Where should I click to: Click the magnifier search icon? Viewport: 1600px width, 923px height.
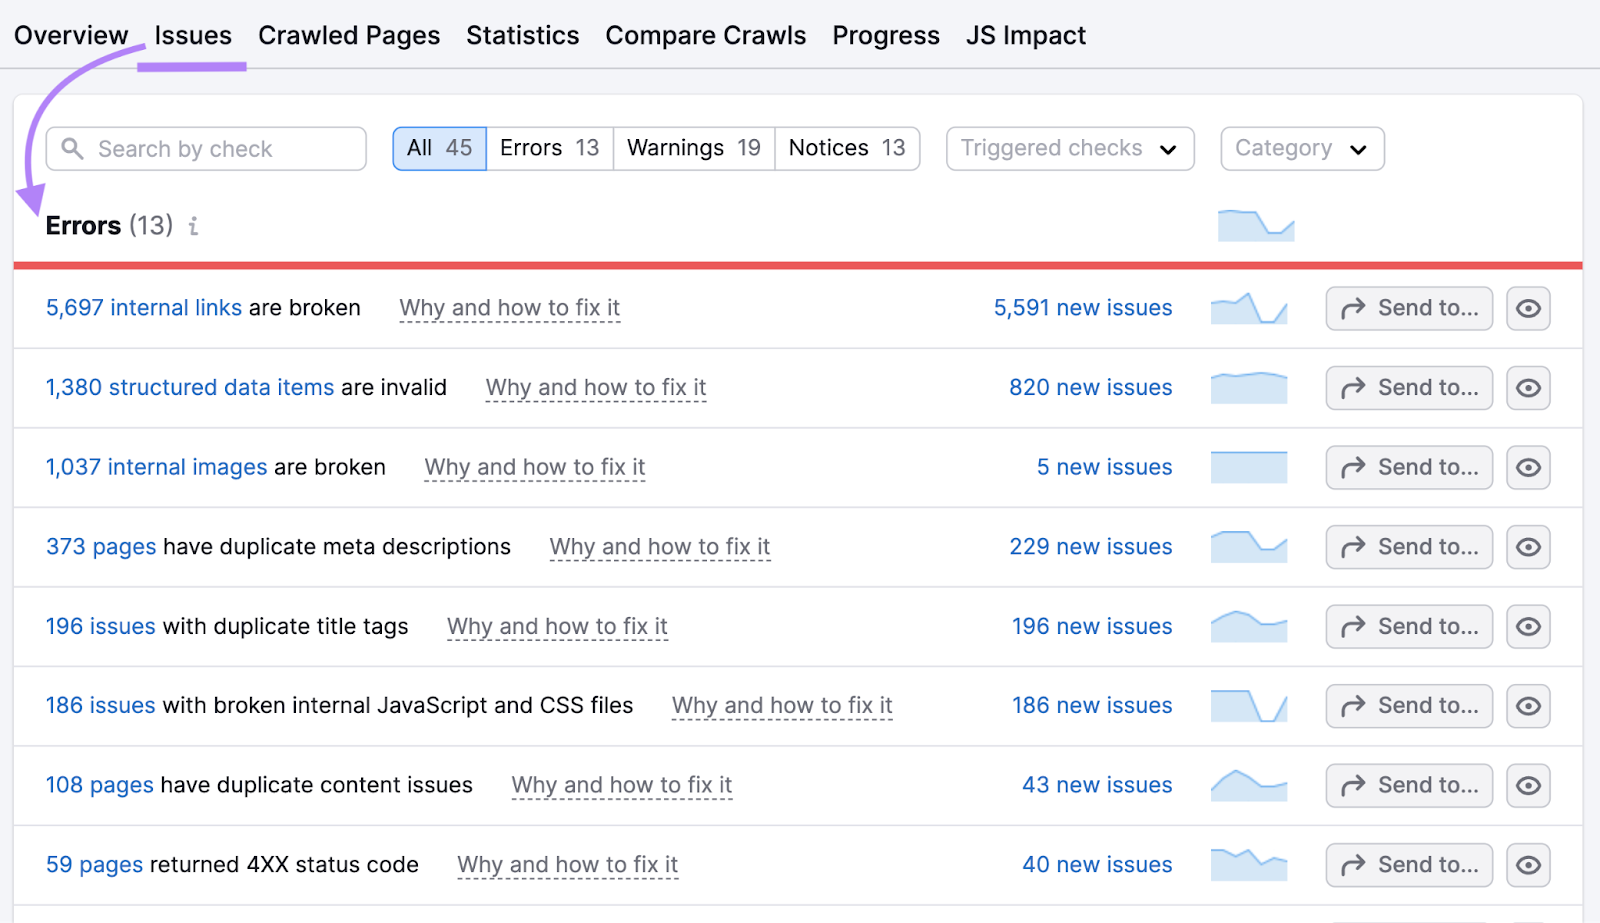(72, 149)
